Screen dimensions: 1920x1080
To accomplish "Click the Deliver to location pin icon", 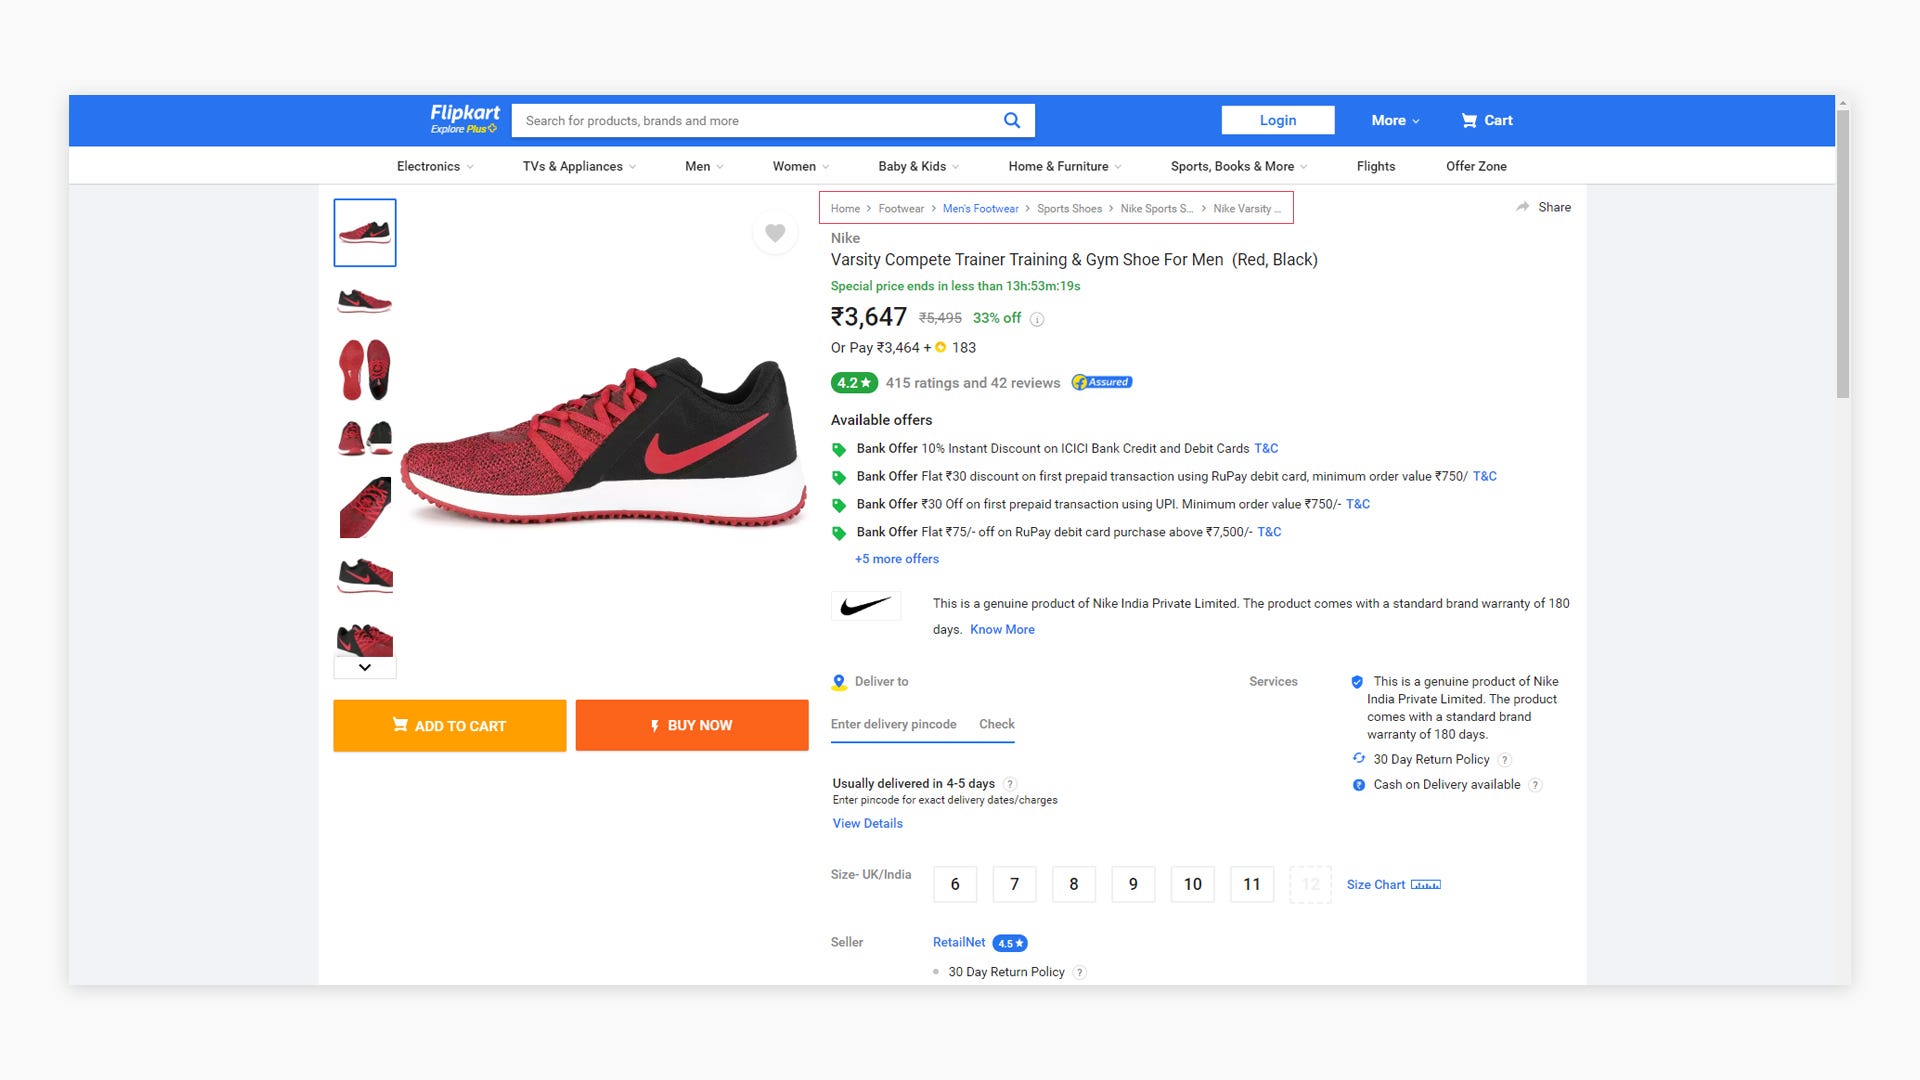I will [839, 682].
